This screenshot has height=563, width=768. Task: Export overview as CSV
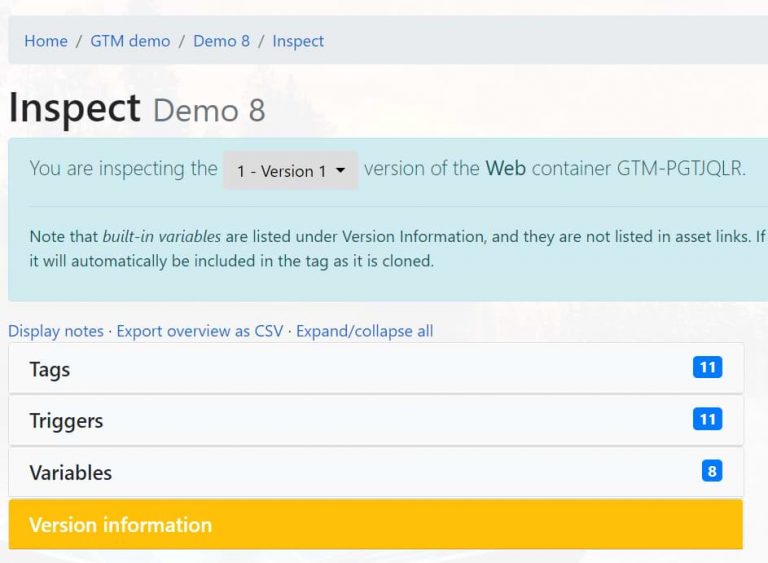click(x=200, y=331)
